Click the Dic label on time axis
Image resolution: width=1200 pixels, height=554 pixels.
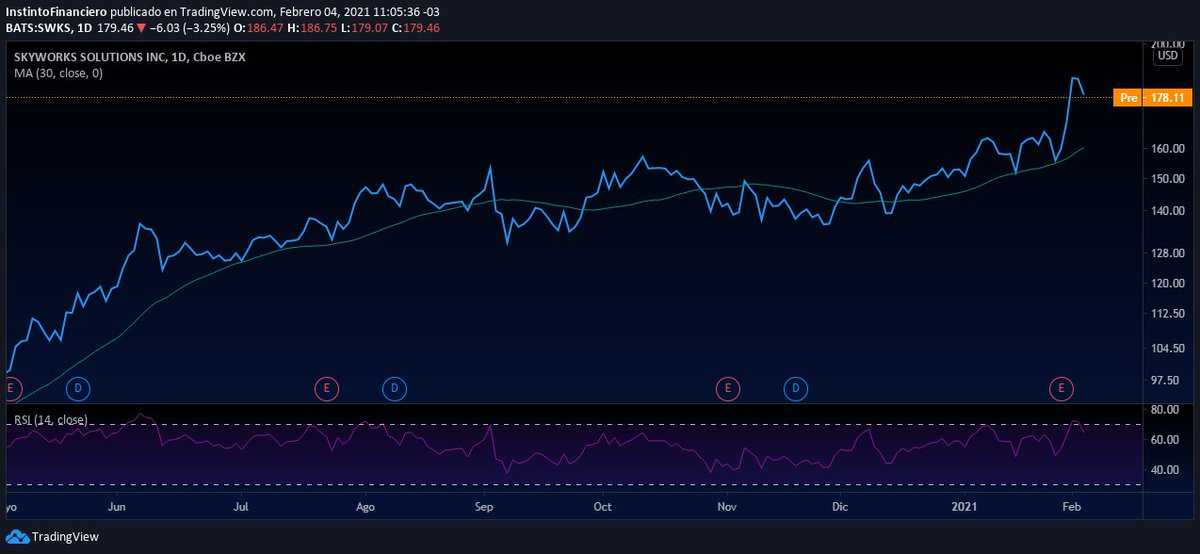[x=839, y=507]
